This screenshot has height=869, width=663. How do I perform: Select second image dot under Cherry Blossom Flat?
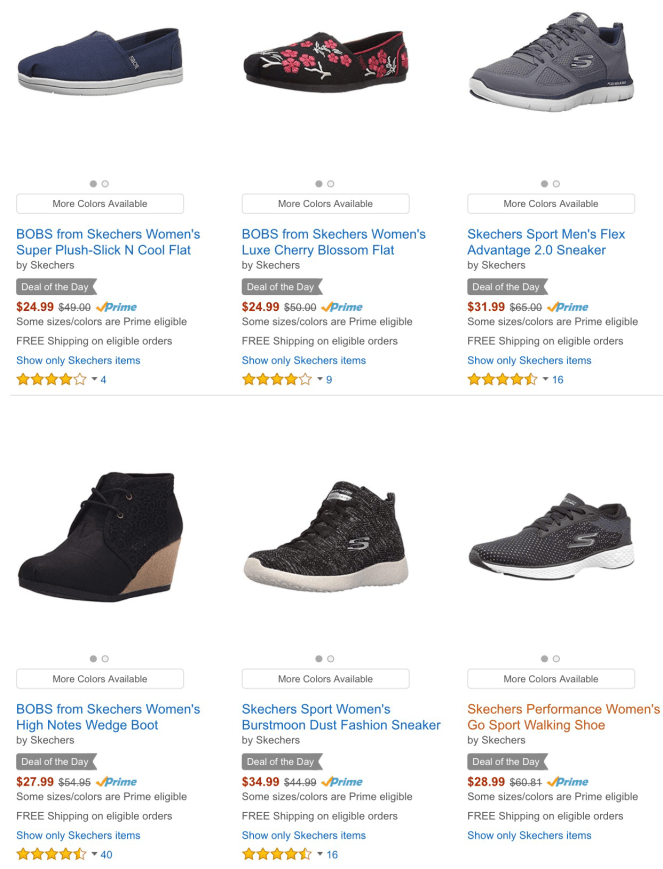pos(331,184)
